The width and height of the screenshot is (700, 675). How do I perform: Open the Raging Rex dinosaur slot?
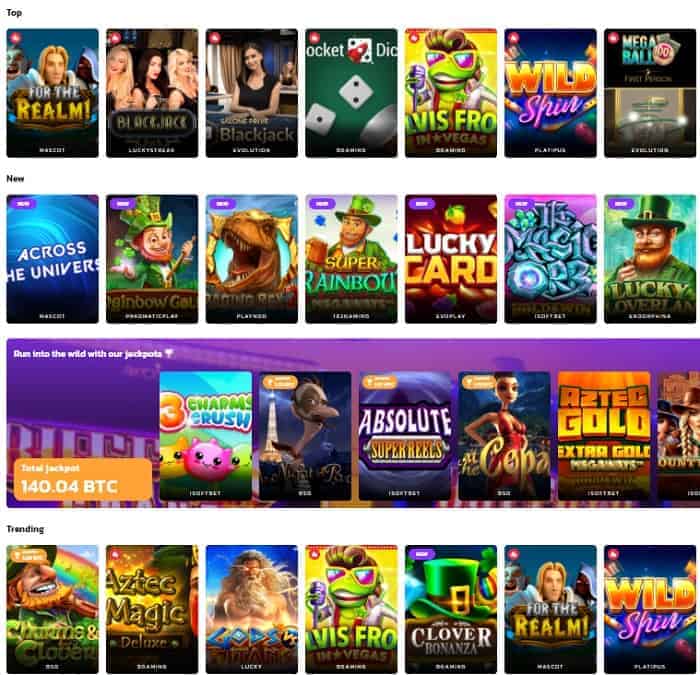click(x=252, y=259)
